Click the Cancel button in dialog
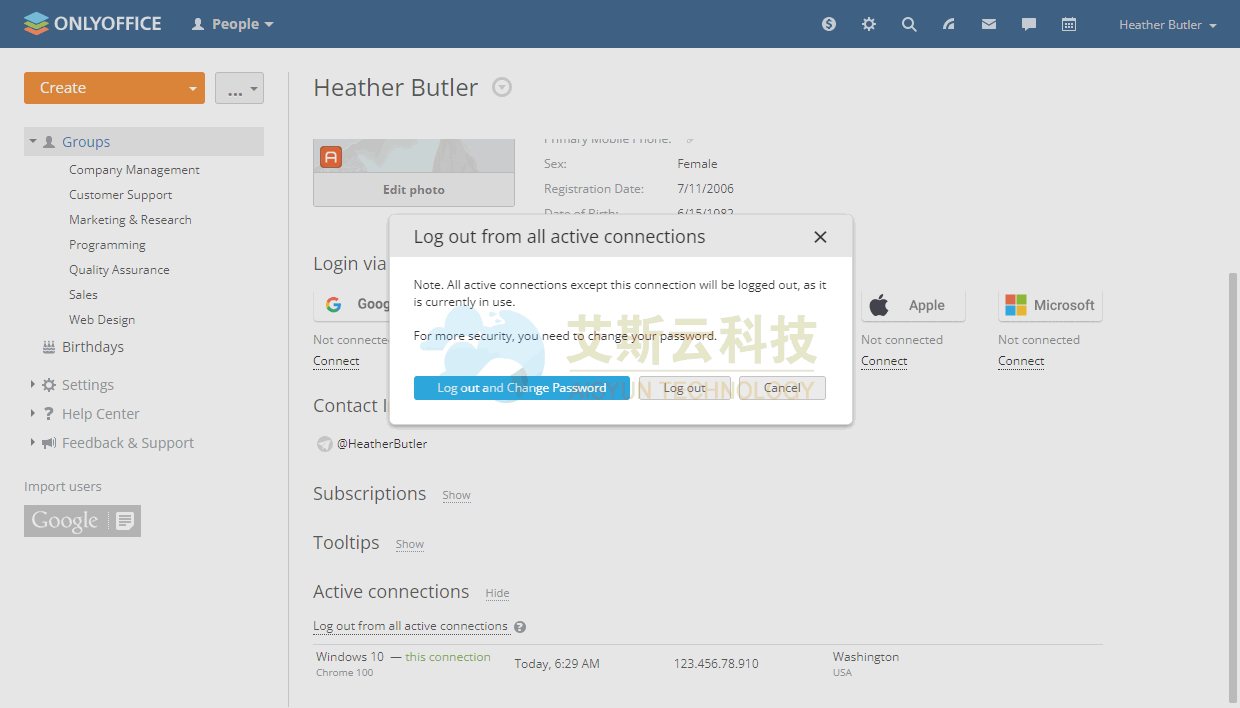 (x=782, y=388)
